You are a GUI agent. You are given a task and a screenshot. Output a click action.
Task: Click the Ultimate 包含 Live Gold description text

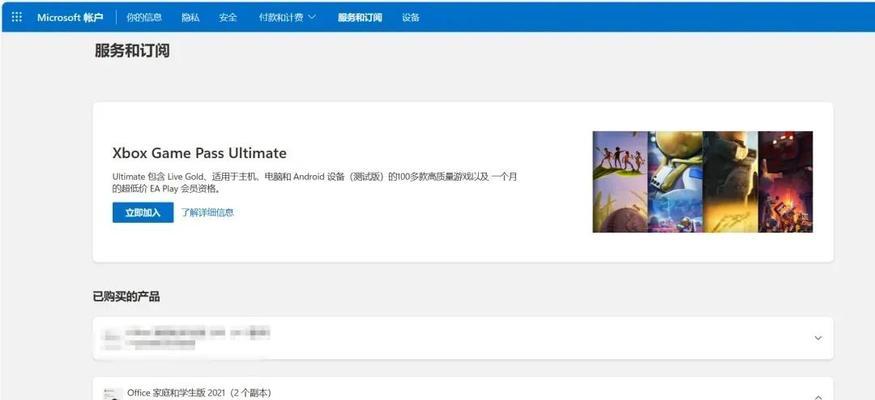pos(315,183)
